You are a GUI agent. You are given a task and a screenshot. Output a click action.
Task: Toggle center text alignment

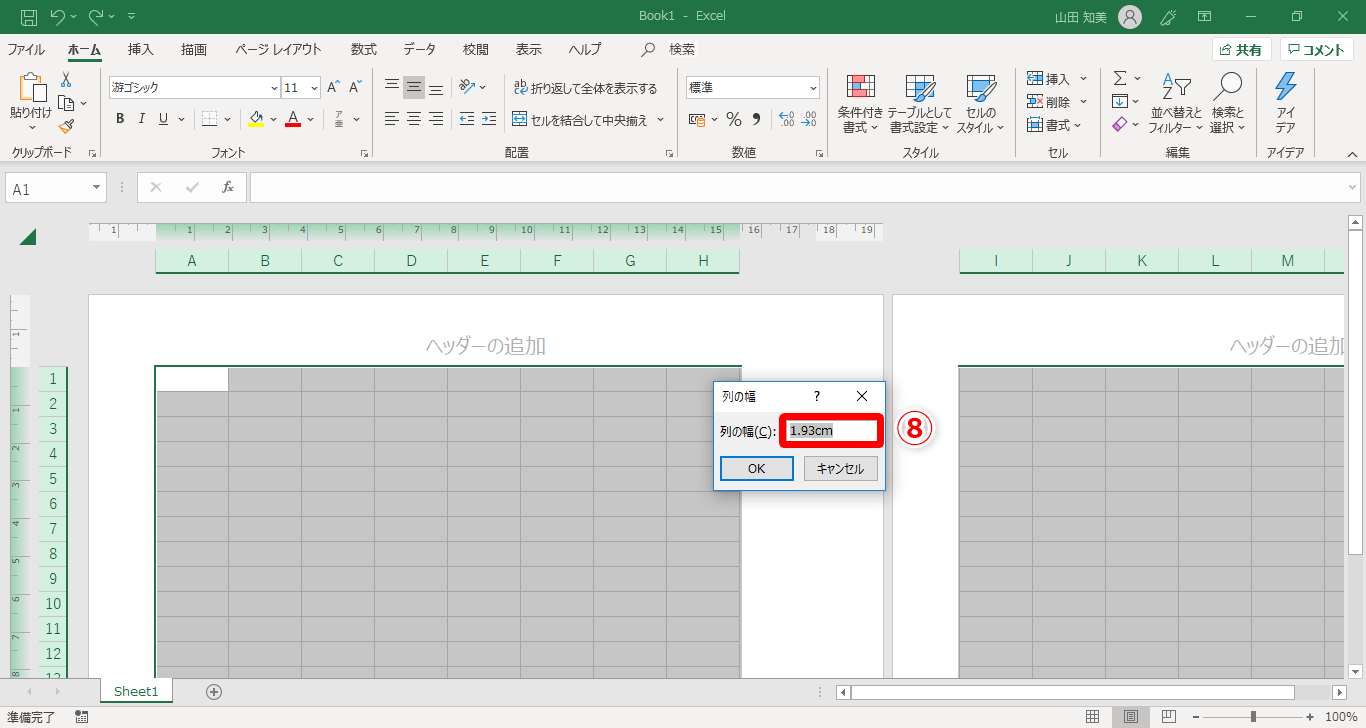(x=414, y=119)
